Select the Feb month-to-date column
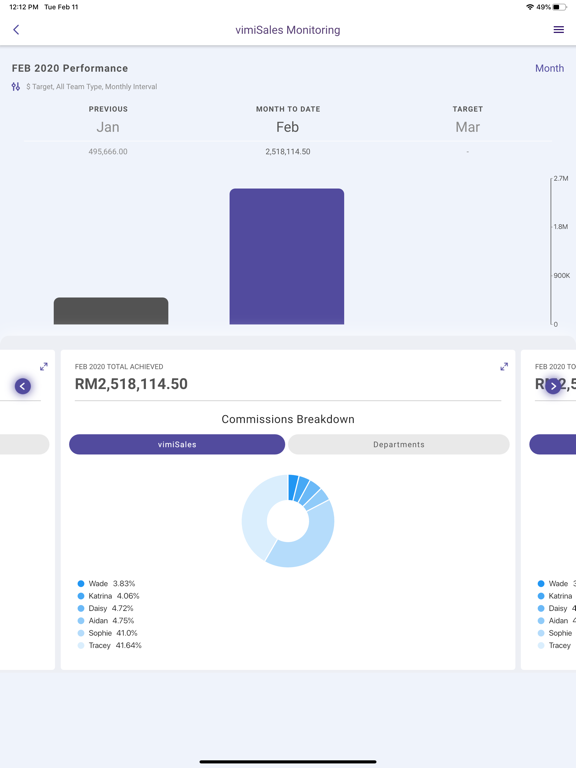The height and width of the screenshot is (768, 576). (x=288, y=127)
